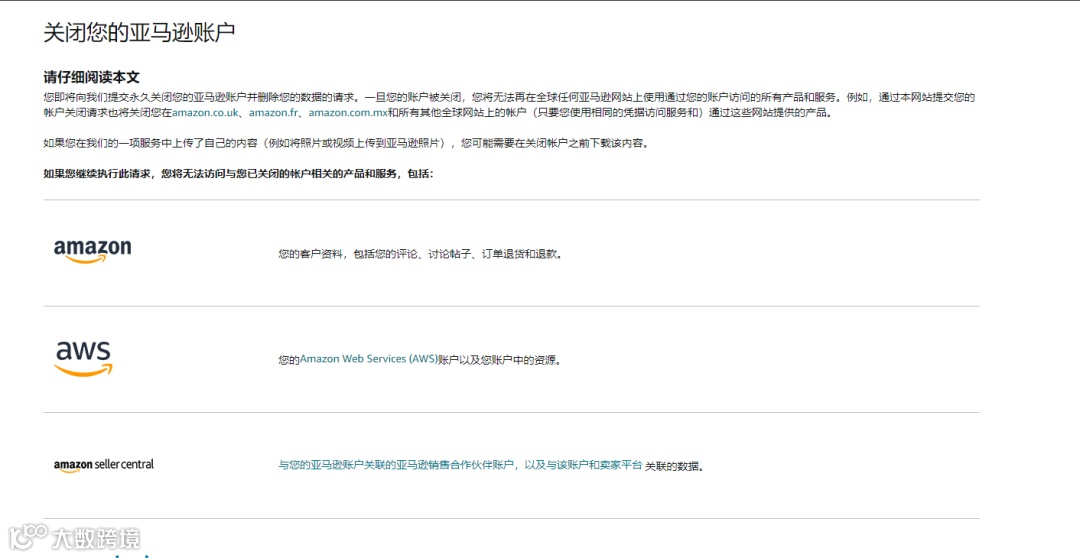Click the bold line starting 如果您继续执行此请求
The height and width of the screenshot is (558, 1080).
point(238,174)
